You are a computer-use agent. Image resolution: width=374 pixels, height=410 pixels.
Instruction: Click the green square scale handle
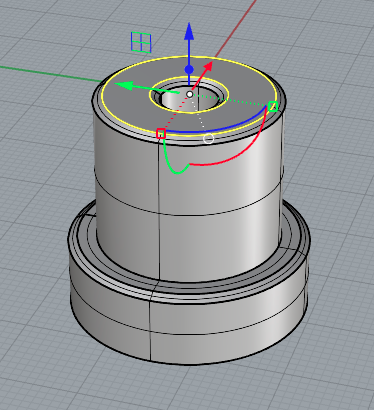(x=273, y=106)
